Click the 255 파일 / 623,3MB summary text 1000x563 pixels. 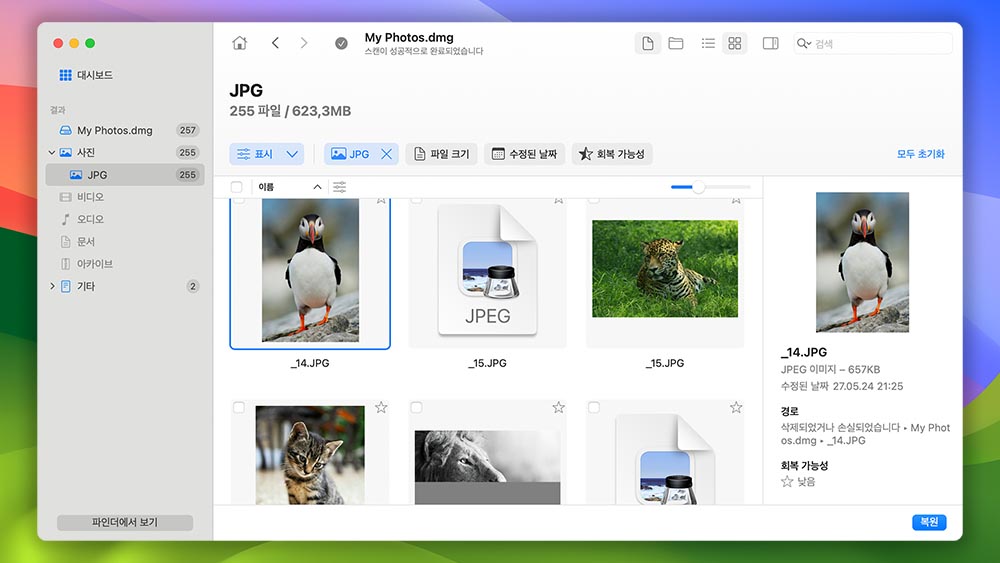tap(290, 111)
